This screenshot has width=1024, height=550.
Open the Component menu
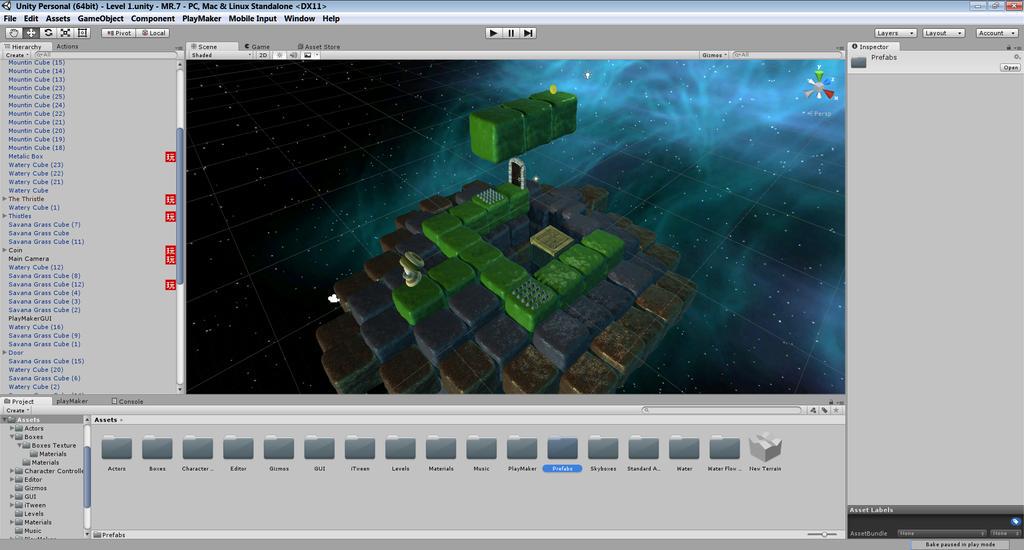click(x=153, y=18)
